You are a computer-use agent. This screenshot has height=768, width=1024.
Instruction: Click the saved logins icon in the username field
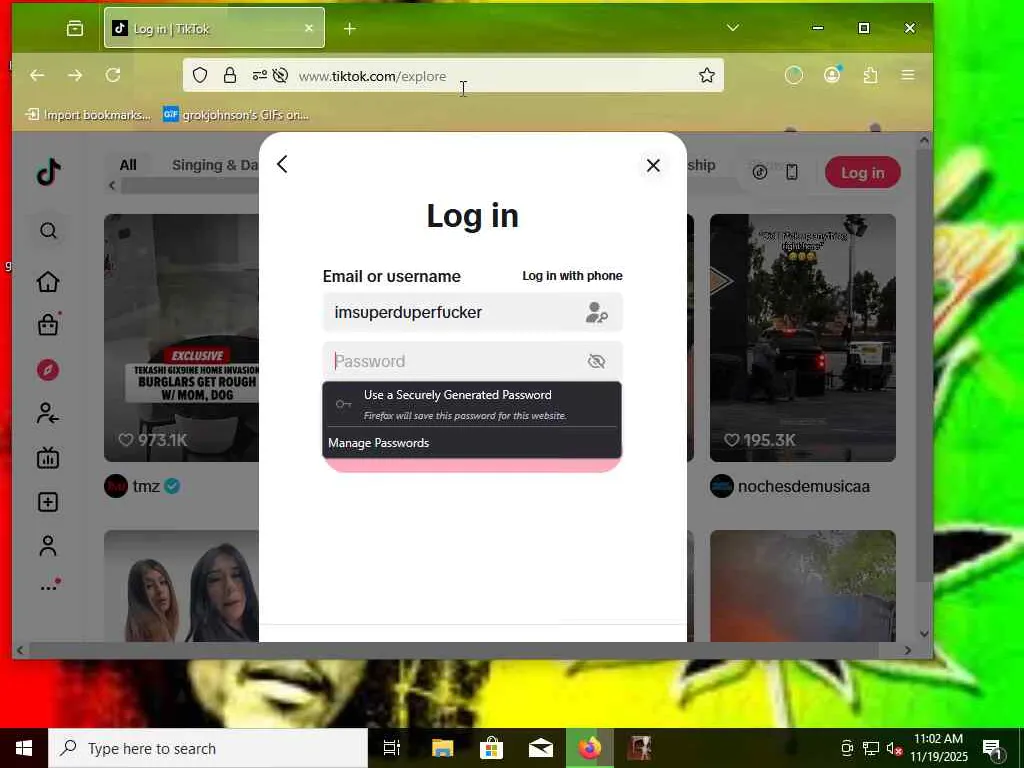tap(596, 312)
